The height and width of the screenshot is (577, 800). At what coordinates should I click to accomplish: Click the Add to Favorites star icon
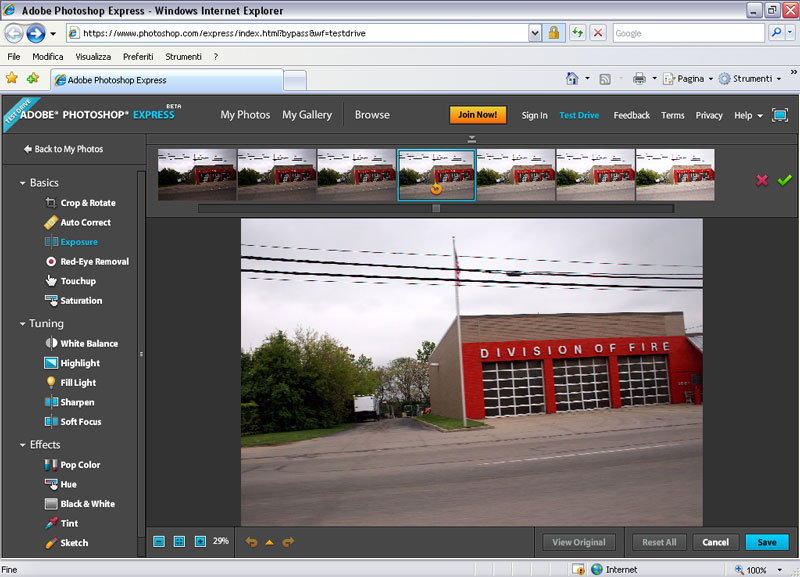tap(33, 78)
